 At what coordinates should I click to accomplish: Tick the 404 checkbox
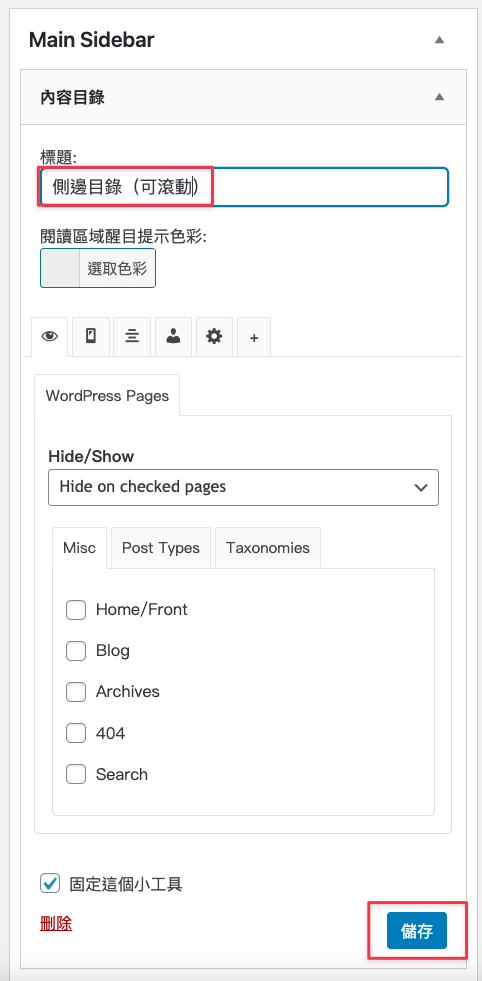point(76,733)
